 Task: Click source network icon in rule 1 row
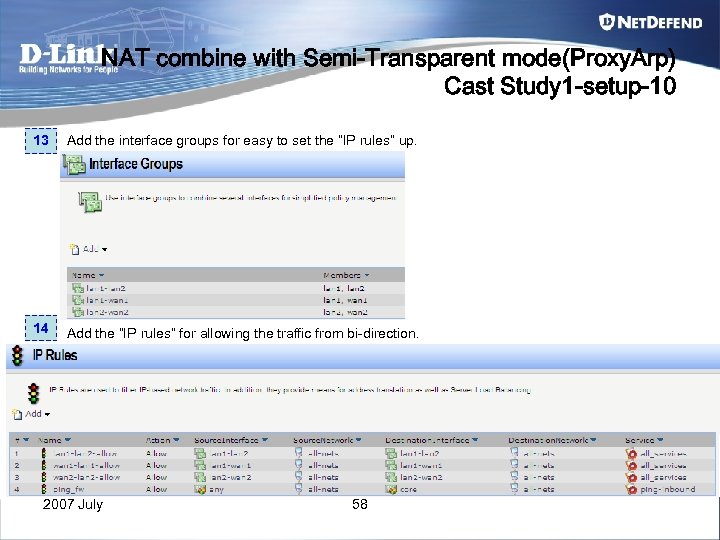tap(299, 453)
